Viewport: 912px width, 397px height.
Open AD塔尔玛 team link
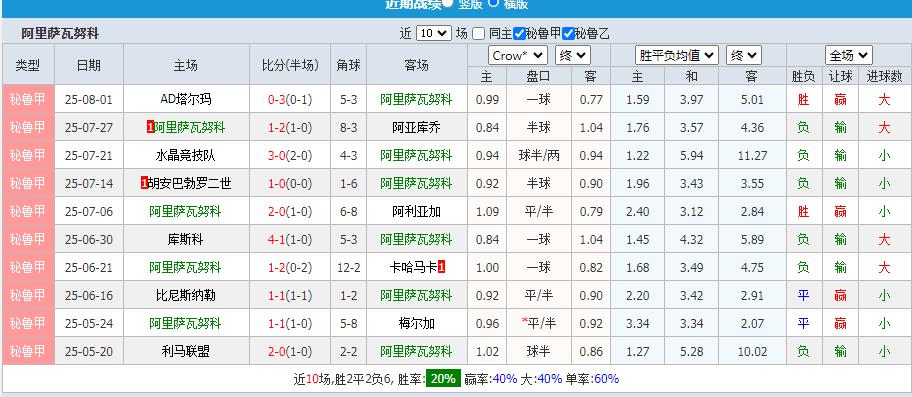[186, 99]
